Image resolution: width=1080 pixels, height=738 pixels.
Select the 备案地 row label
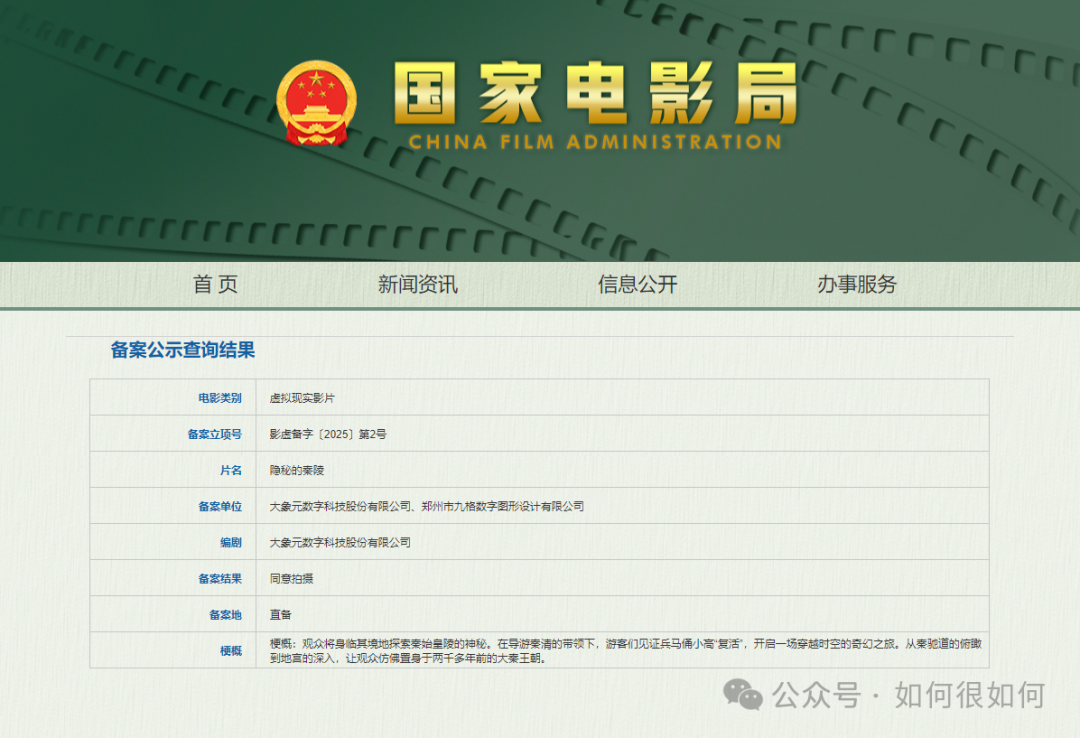point(225,615)
